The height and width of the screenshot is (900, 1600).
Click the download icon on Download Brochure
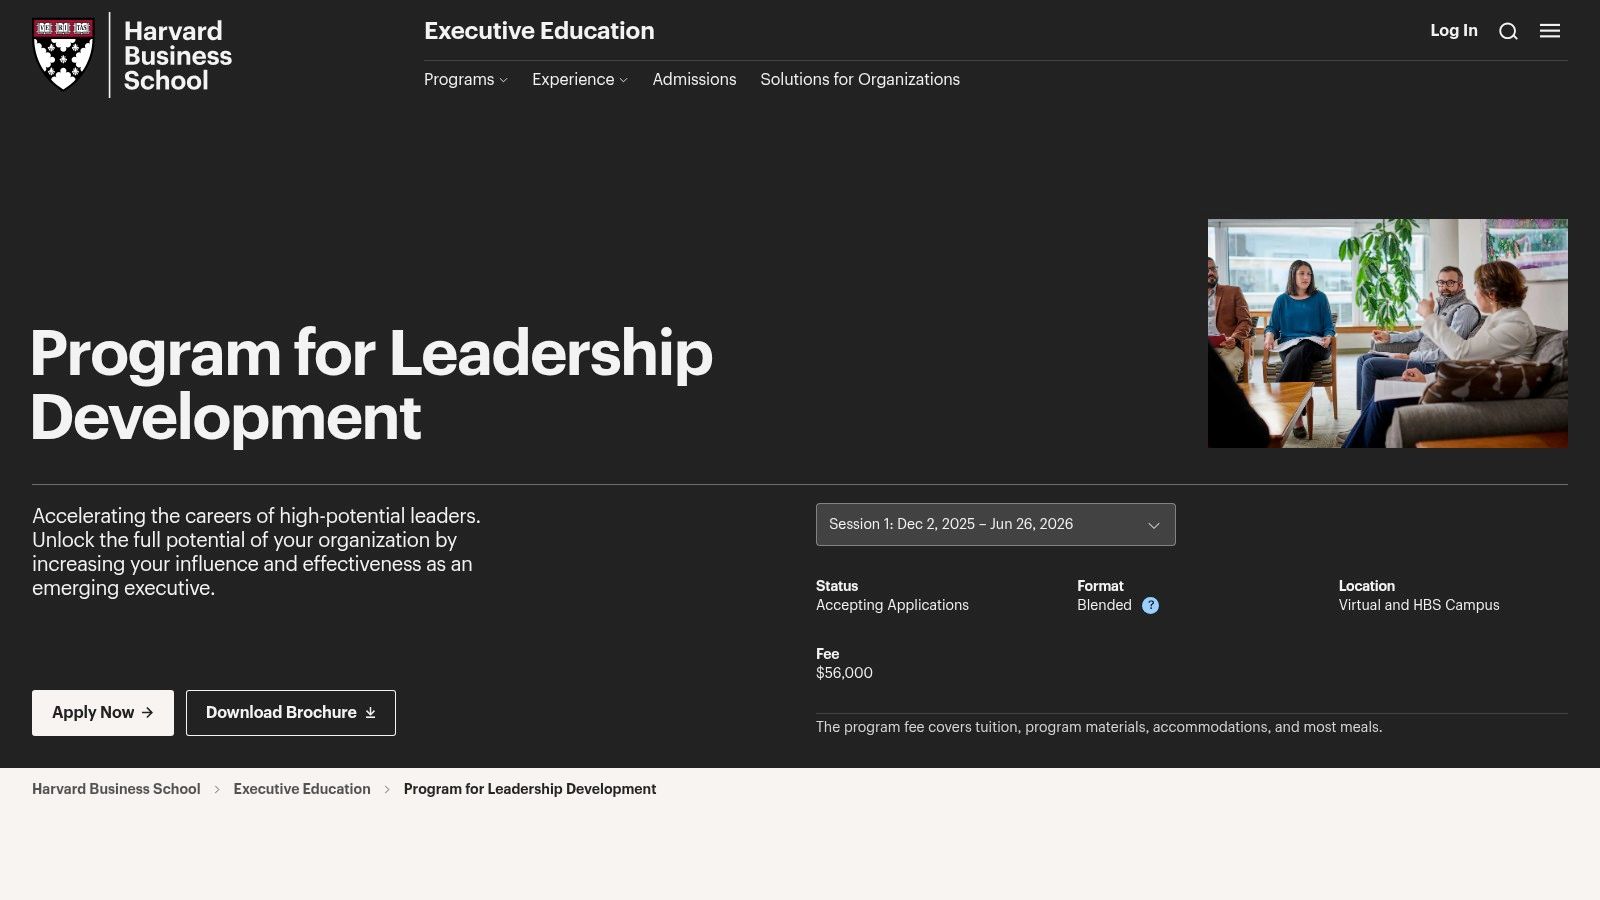point(370,713)
